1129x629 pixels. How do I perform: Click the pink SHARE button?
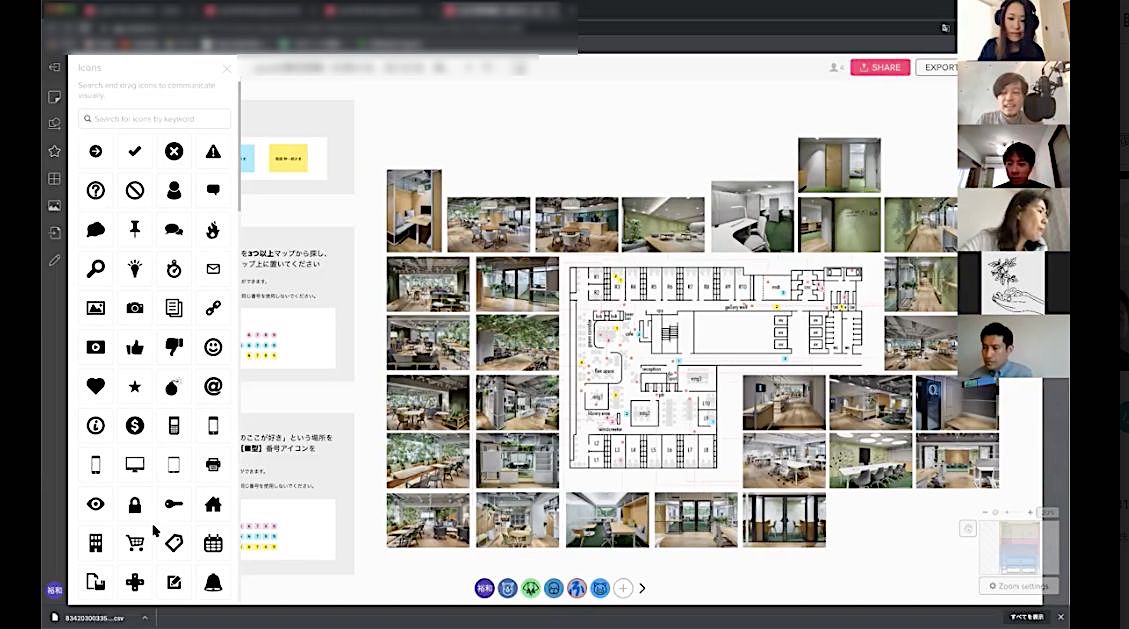point(880,67)
